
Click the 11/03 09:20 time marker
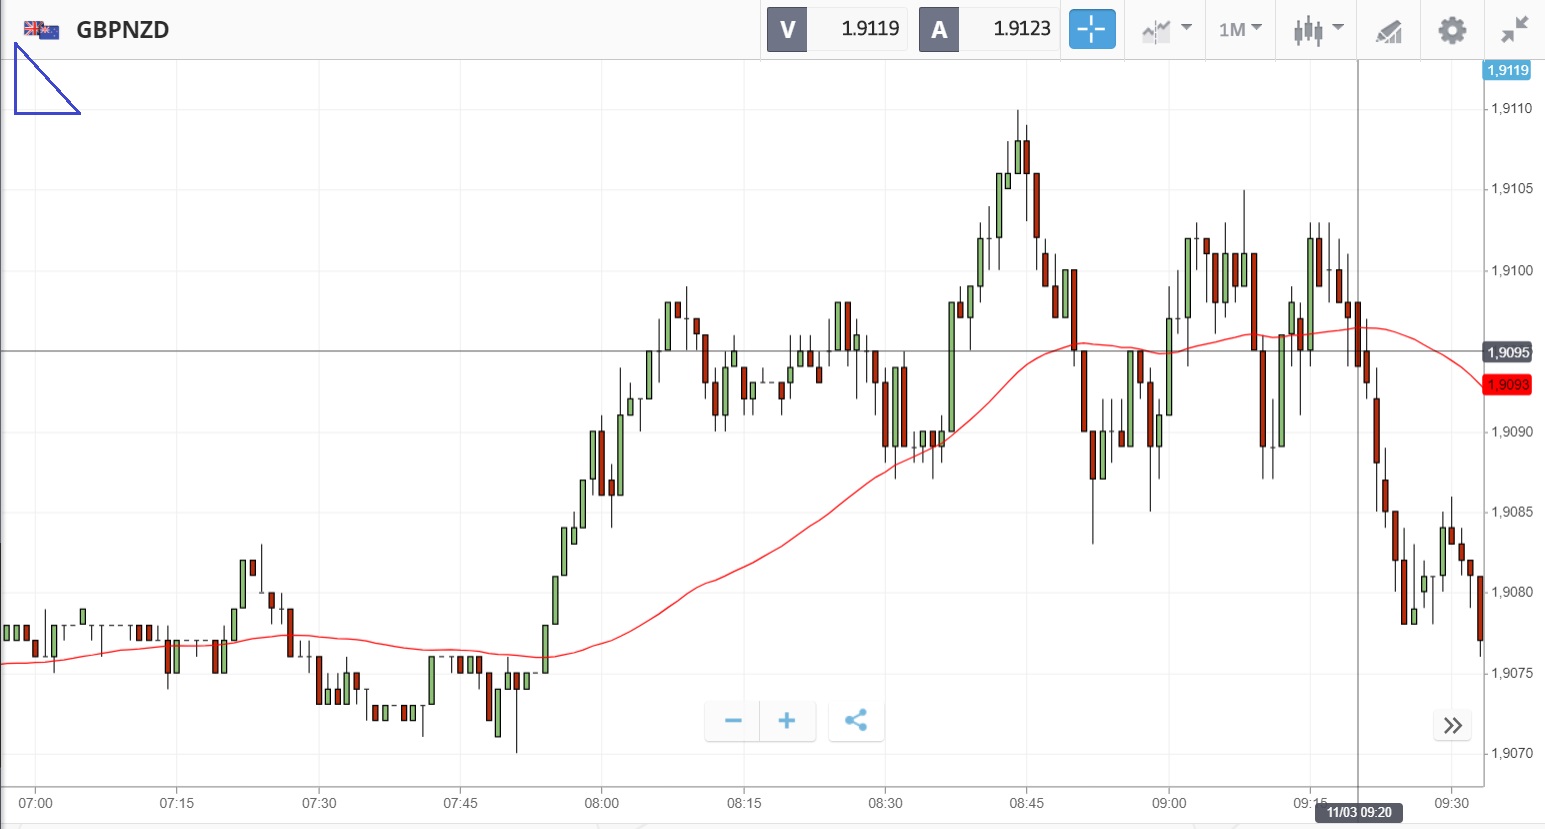[1359, 812]
